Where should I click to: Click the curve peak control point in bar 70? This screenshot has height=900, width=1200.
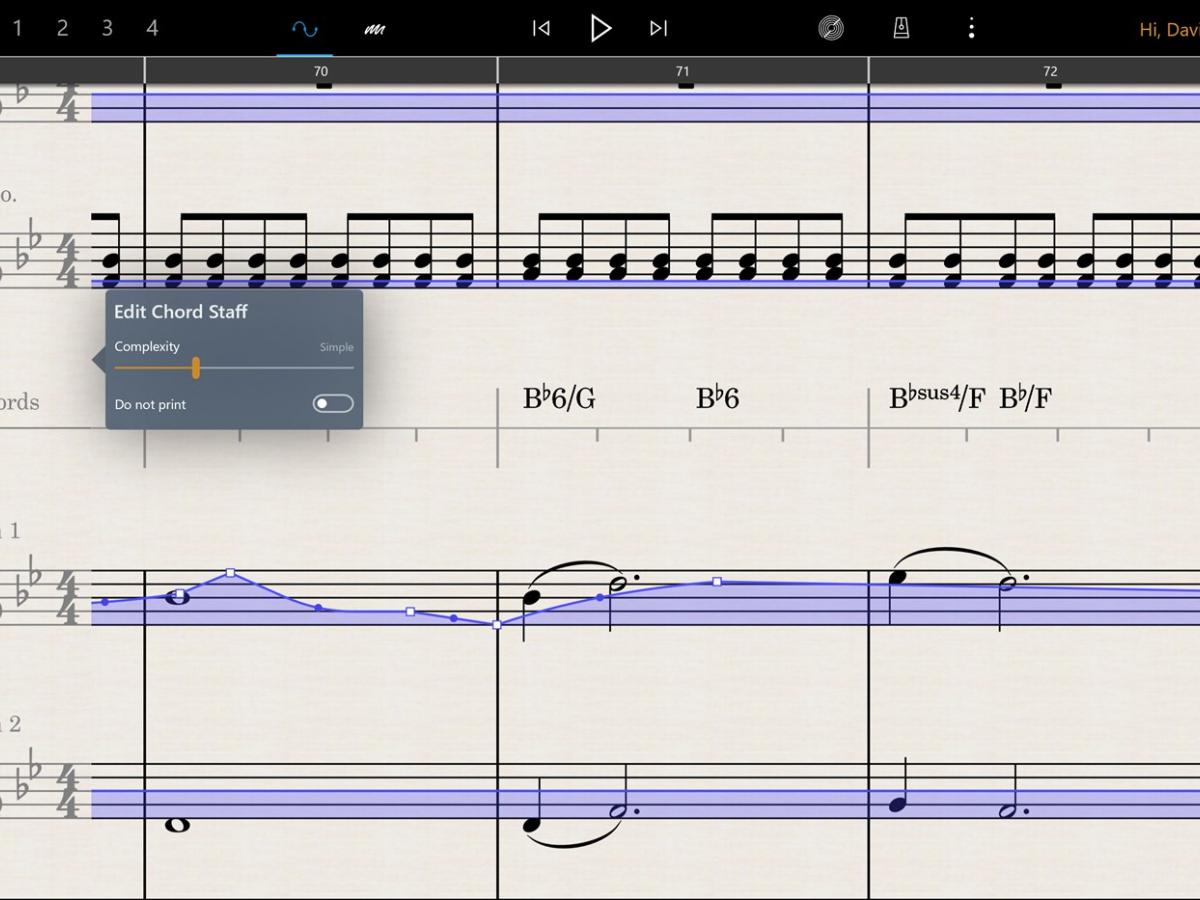point(231,573)
